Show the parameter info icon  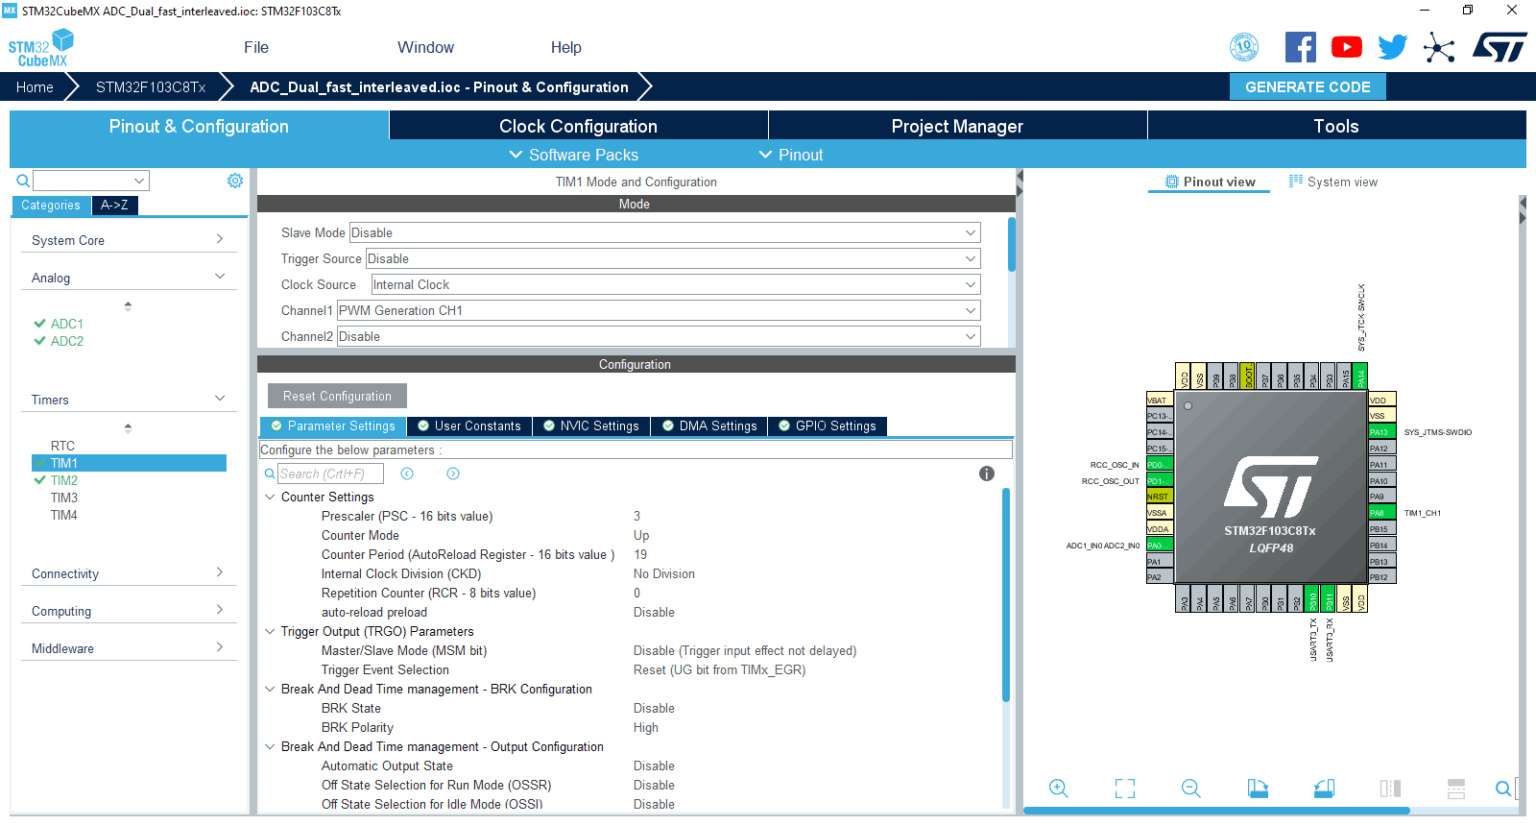tap(987, 474)
